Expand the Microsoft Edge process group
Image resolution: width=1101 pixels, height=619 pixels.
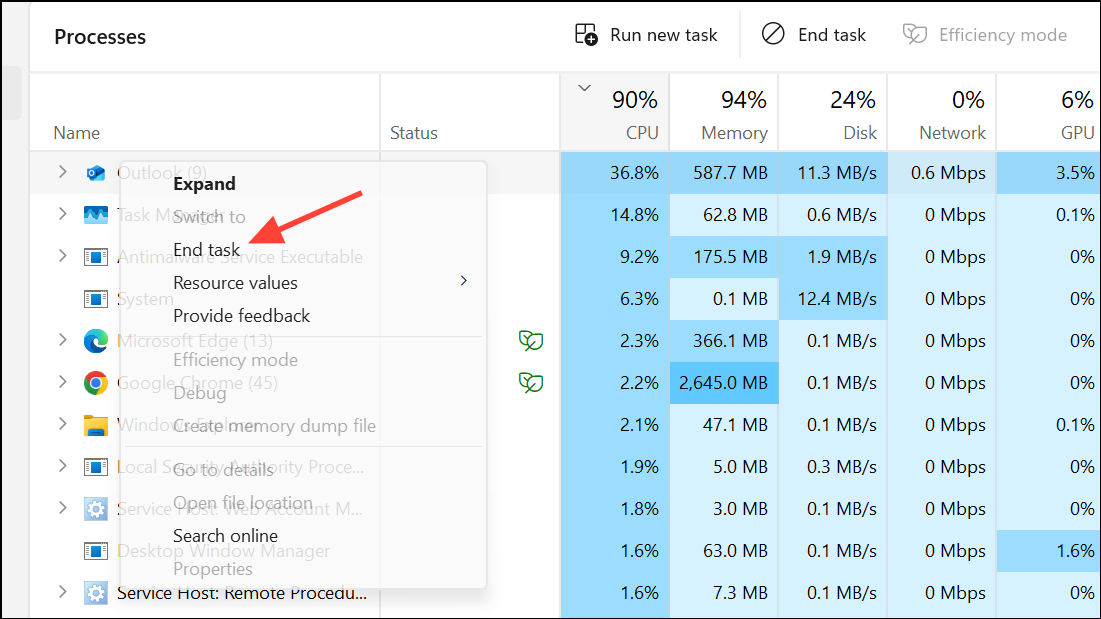[63, 341]
